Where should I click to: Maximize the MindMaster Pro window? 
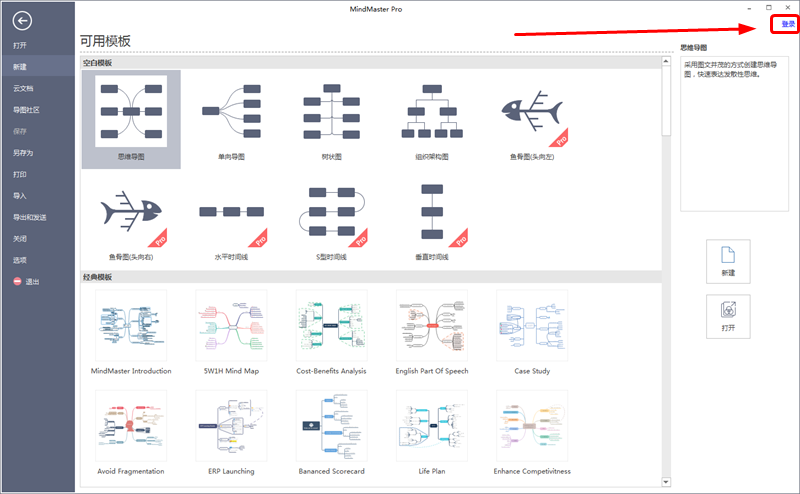tap(768, 8)
